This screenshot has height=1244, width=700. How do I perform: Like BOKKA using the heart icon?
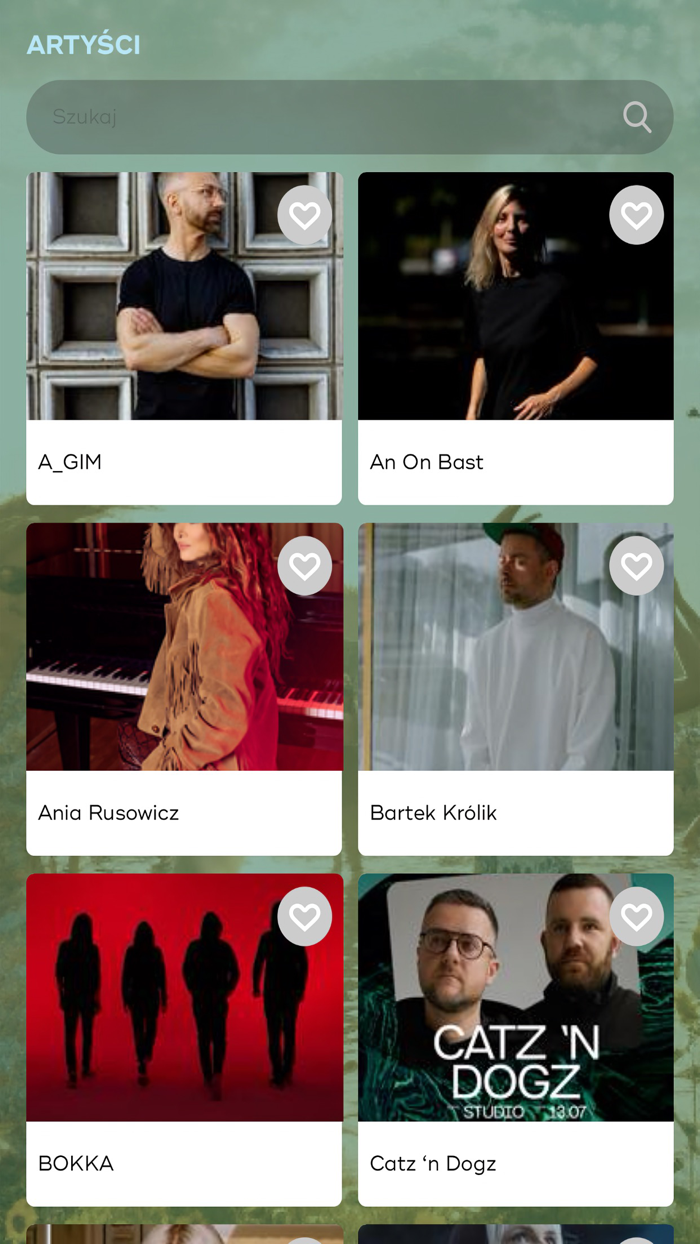coord(305,917)
